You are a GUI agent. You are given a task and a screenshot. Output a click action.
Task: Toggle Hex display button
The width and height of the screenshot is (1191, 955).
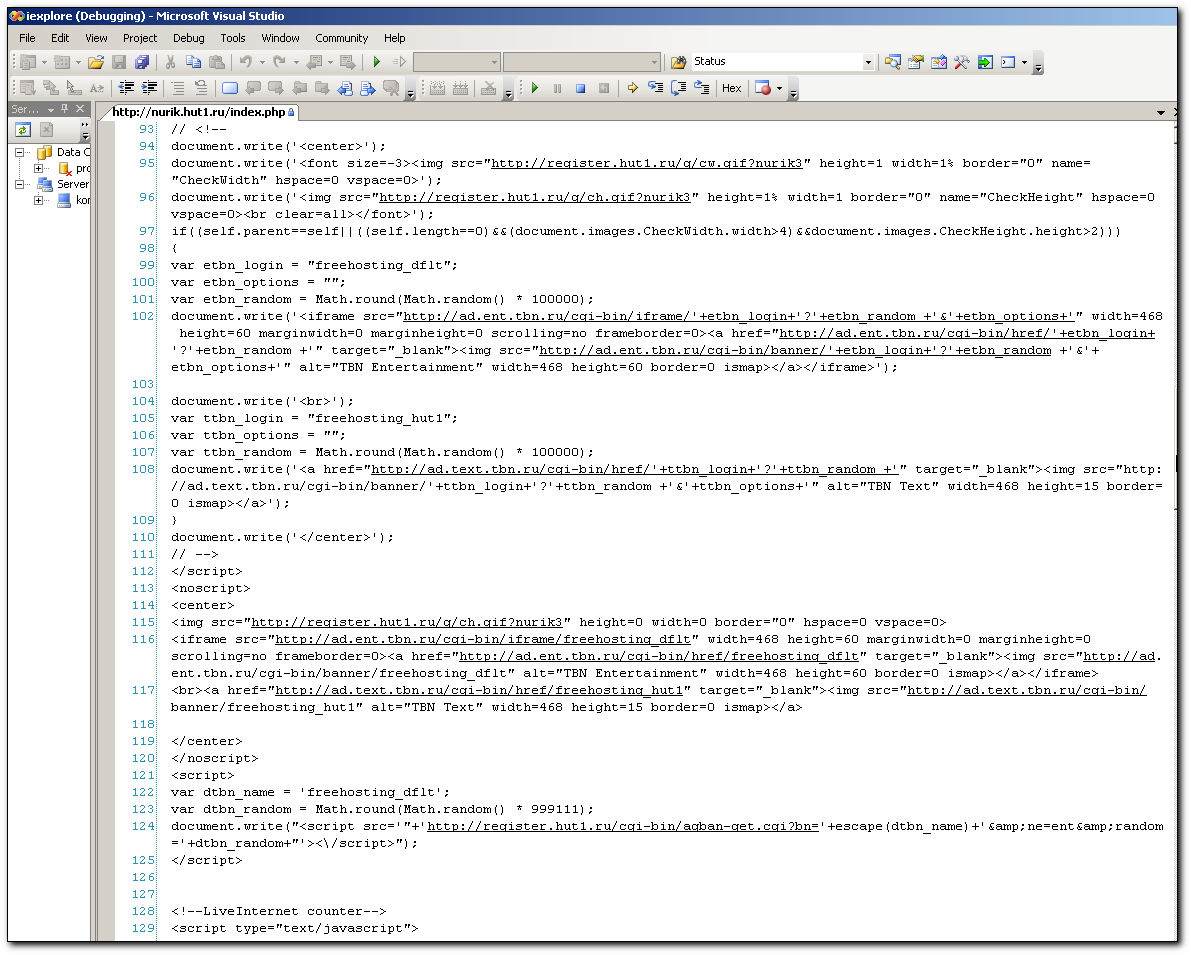pyautogui.click(x=731, y=88)
